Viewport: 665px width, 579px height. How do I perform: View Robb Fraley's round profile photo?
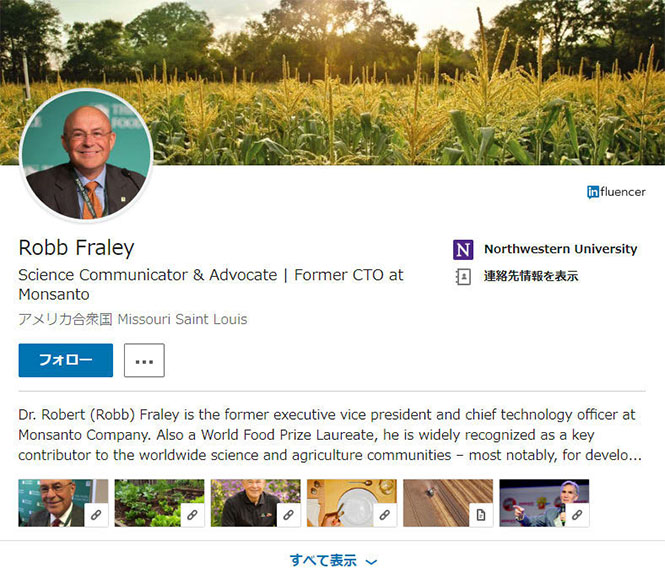87,155
